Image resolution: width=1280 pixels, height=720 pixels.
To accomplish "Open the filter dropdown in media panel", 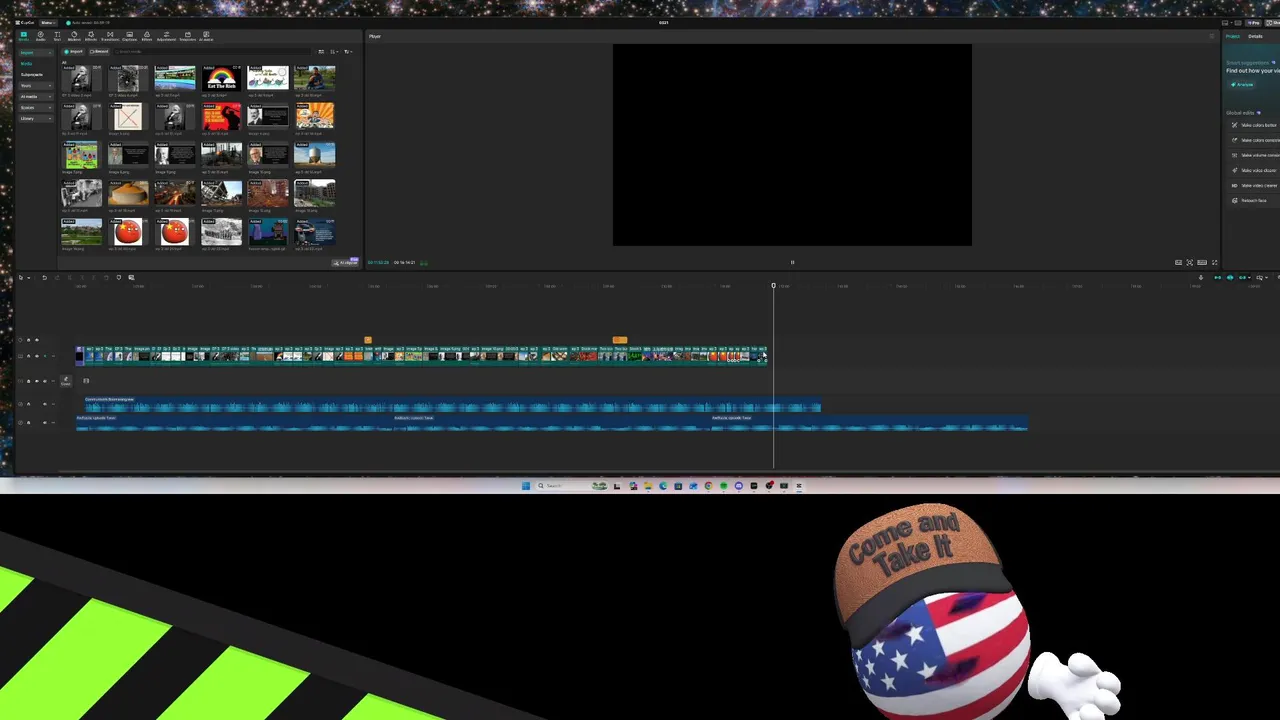I will [348, 52].
